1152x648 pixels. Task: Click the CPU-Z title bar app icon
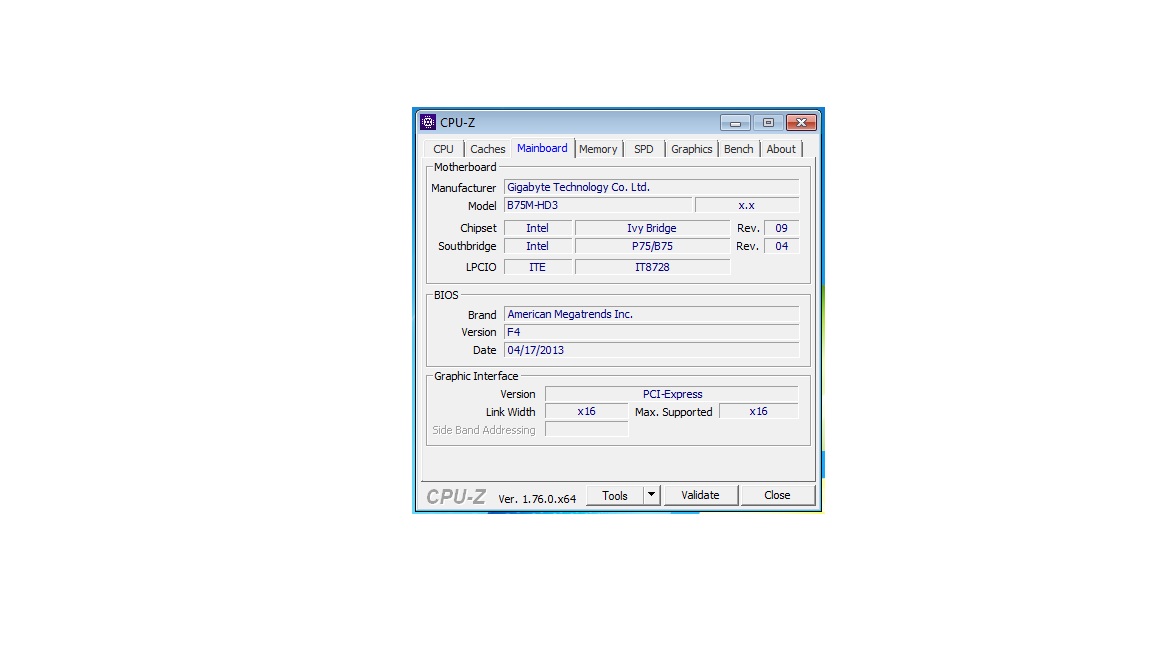point(428,123)
